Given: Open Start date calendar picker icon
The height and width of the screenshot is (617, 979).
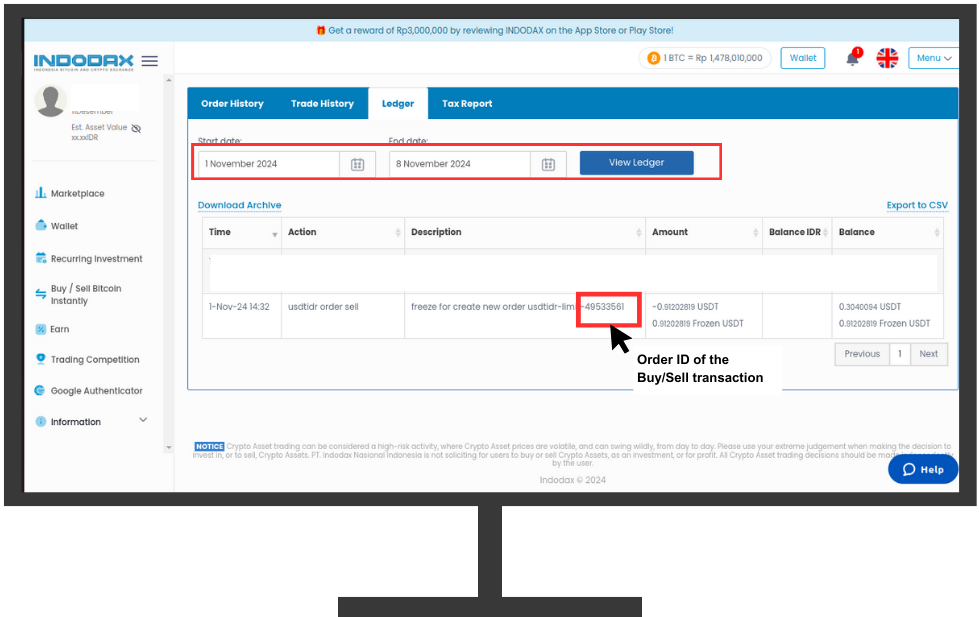Looking at the screenshot, I should [358, 164].
